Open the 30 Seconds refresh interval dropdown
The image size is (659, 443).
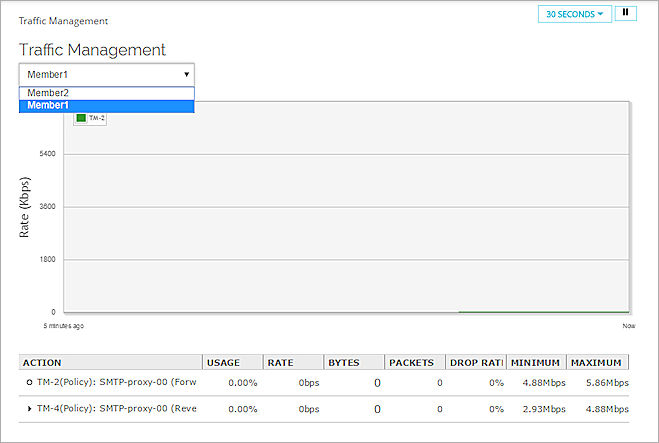coord(574,14)
